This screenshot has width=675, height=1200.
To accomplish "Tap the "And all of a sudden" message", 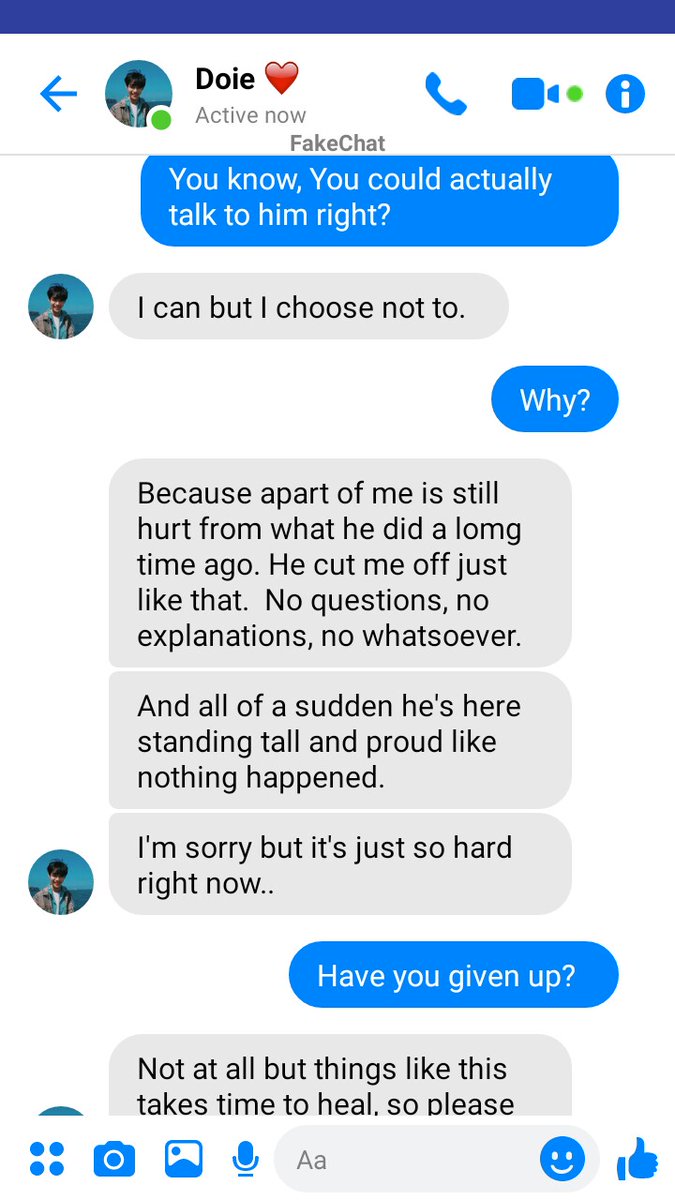I will [340, 741].
